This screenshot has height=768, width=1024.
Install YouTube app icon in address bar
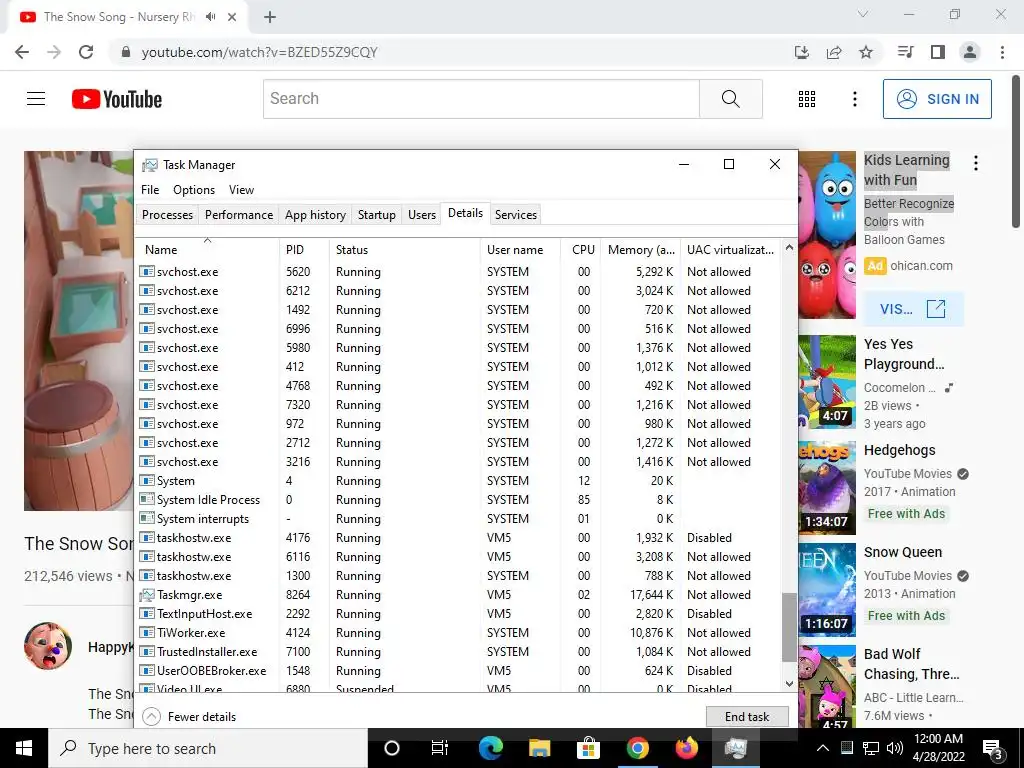point(802,52)
